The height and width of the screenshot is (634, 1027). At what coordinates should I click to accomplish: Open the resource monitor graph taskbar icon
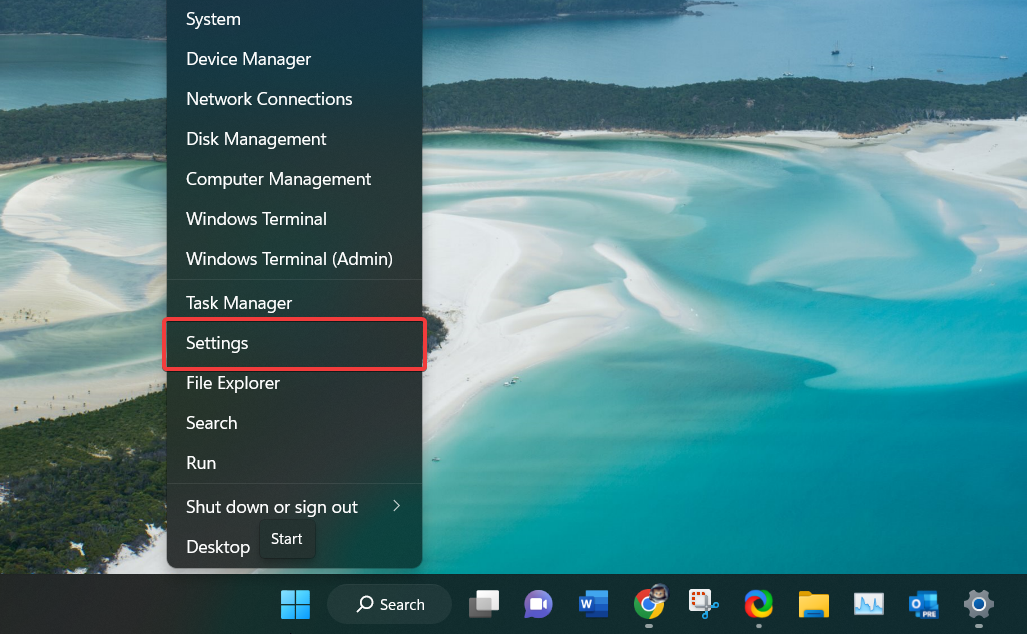[x=868, y=604]
